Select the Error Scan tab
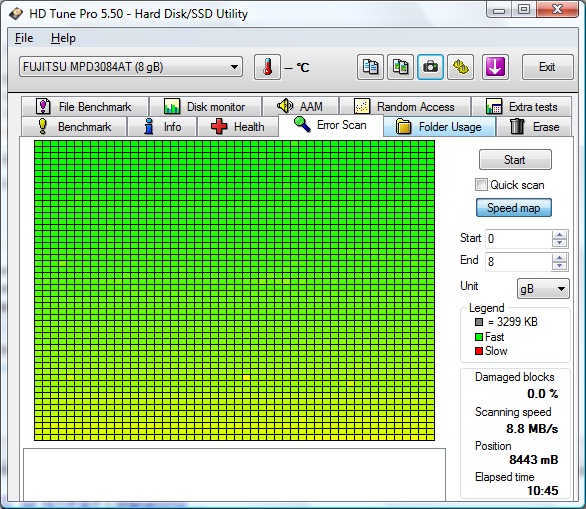 (x=331, y=125)
